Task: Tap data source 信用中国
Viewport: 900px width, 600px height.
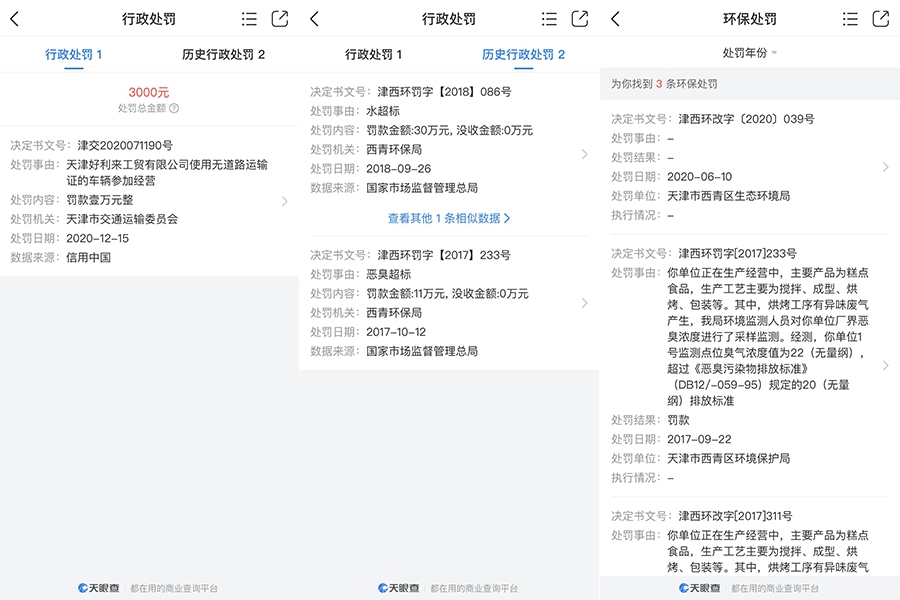Action: (x=88, y=257)
